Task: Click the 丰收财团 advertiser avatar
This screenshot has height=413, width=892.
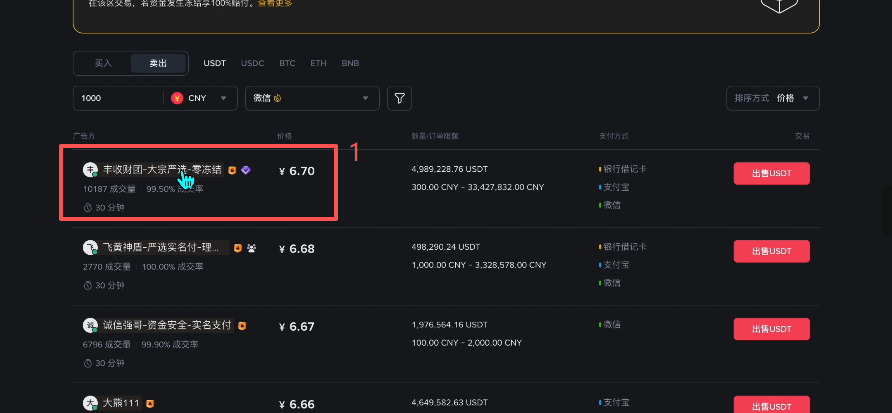Action: [90, 170]
